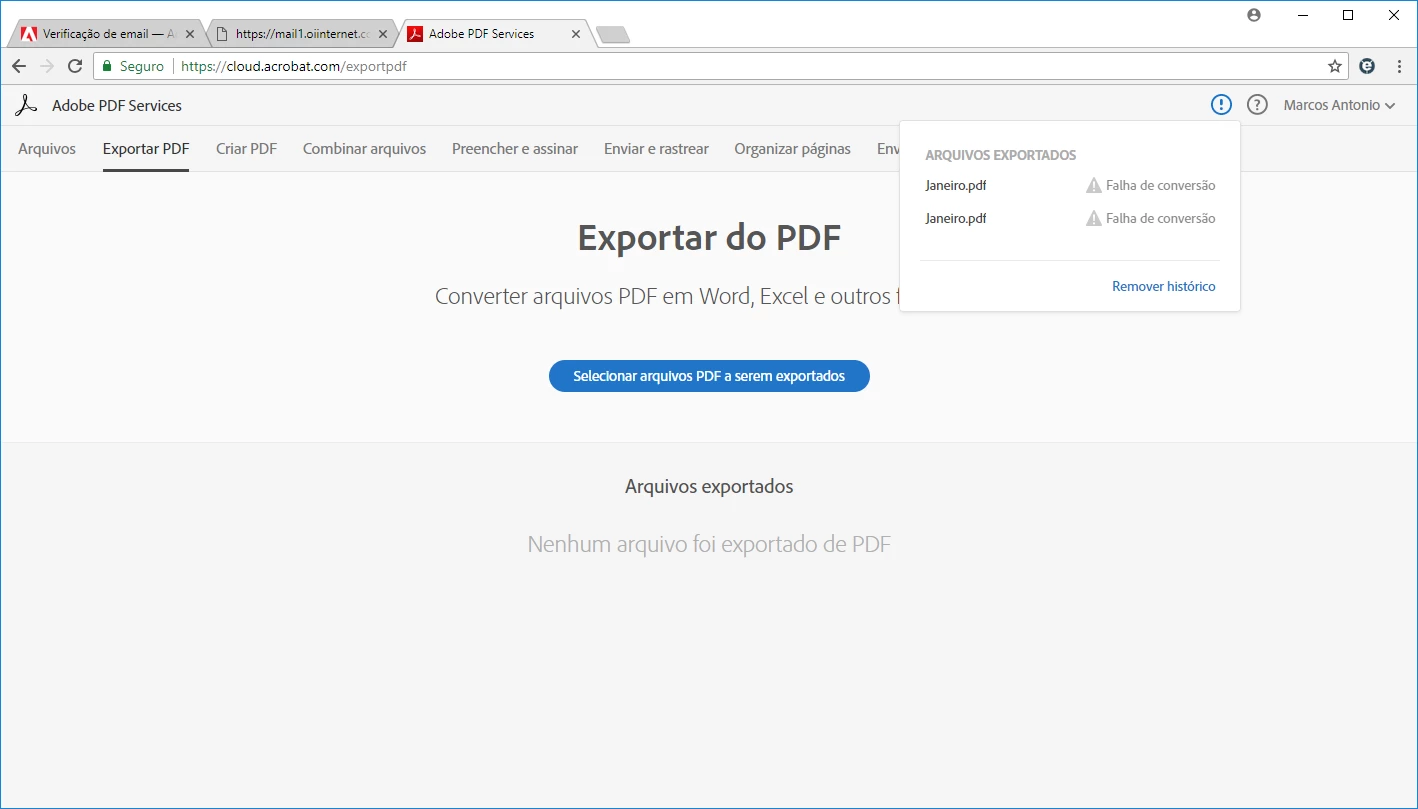Close the mail1.oiinternet tab
1418x809 pixels.
click(383, 34)
